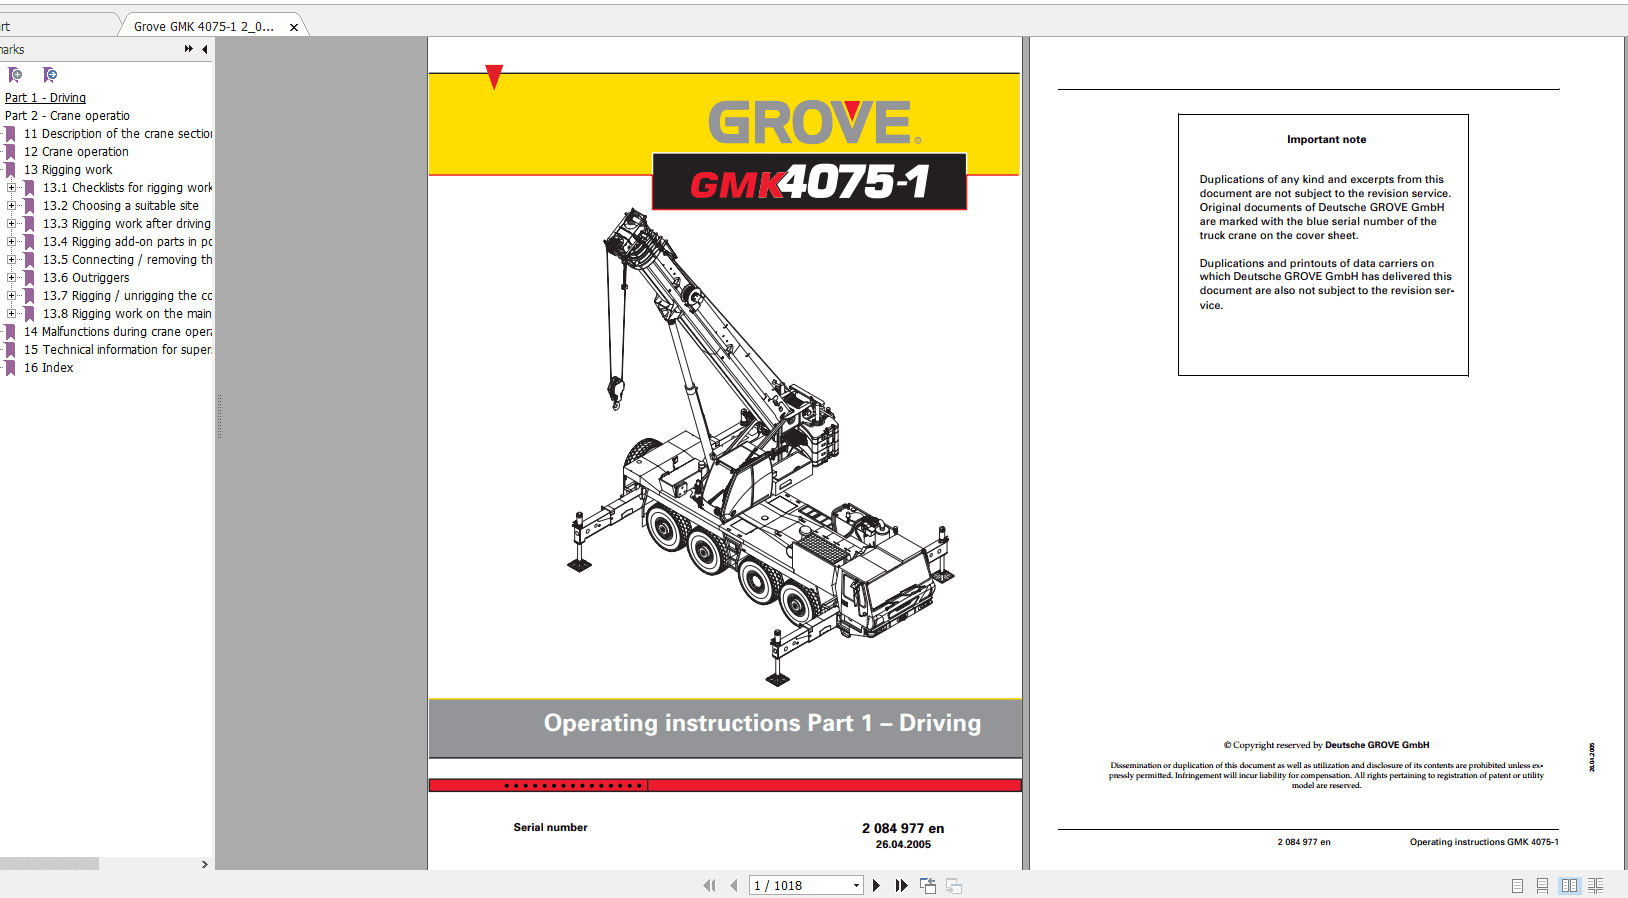1628x898 pixels.
Task: Select bookmark 16 Index
Action: tap(48, 368)
